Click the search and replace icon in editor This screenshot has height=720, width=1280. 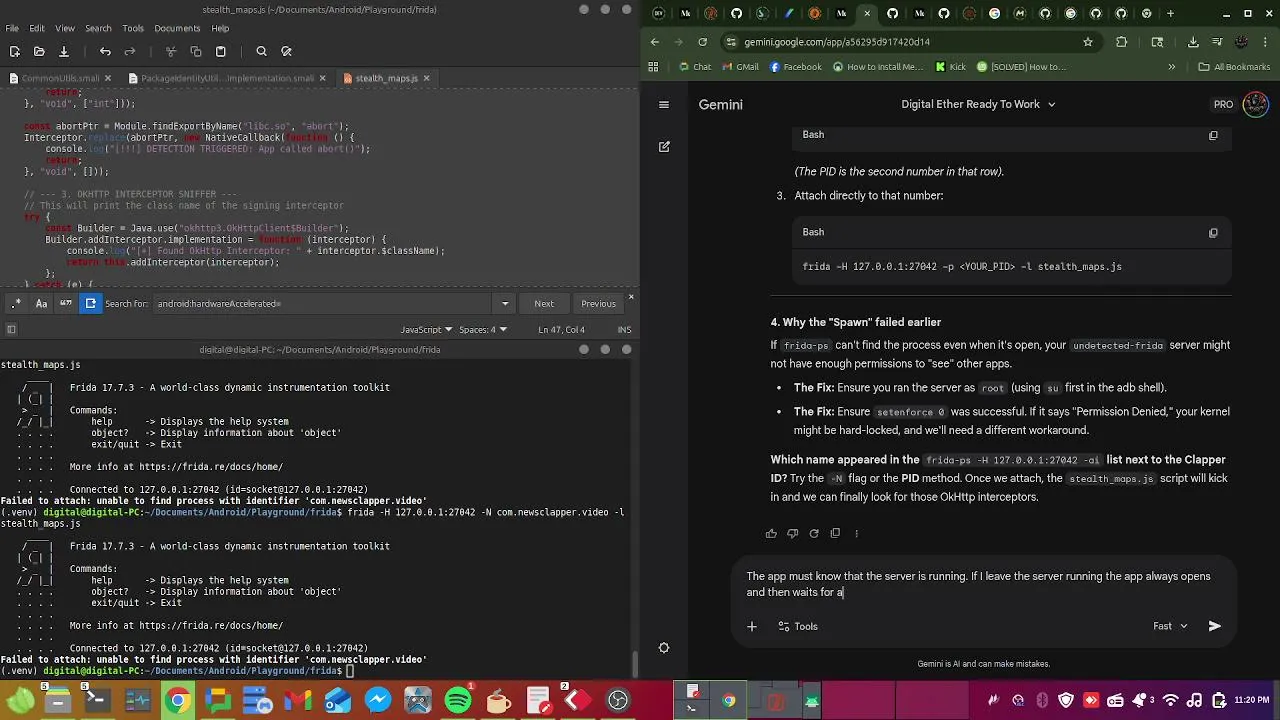point(286,51)
